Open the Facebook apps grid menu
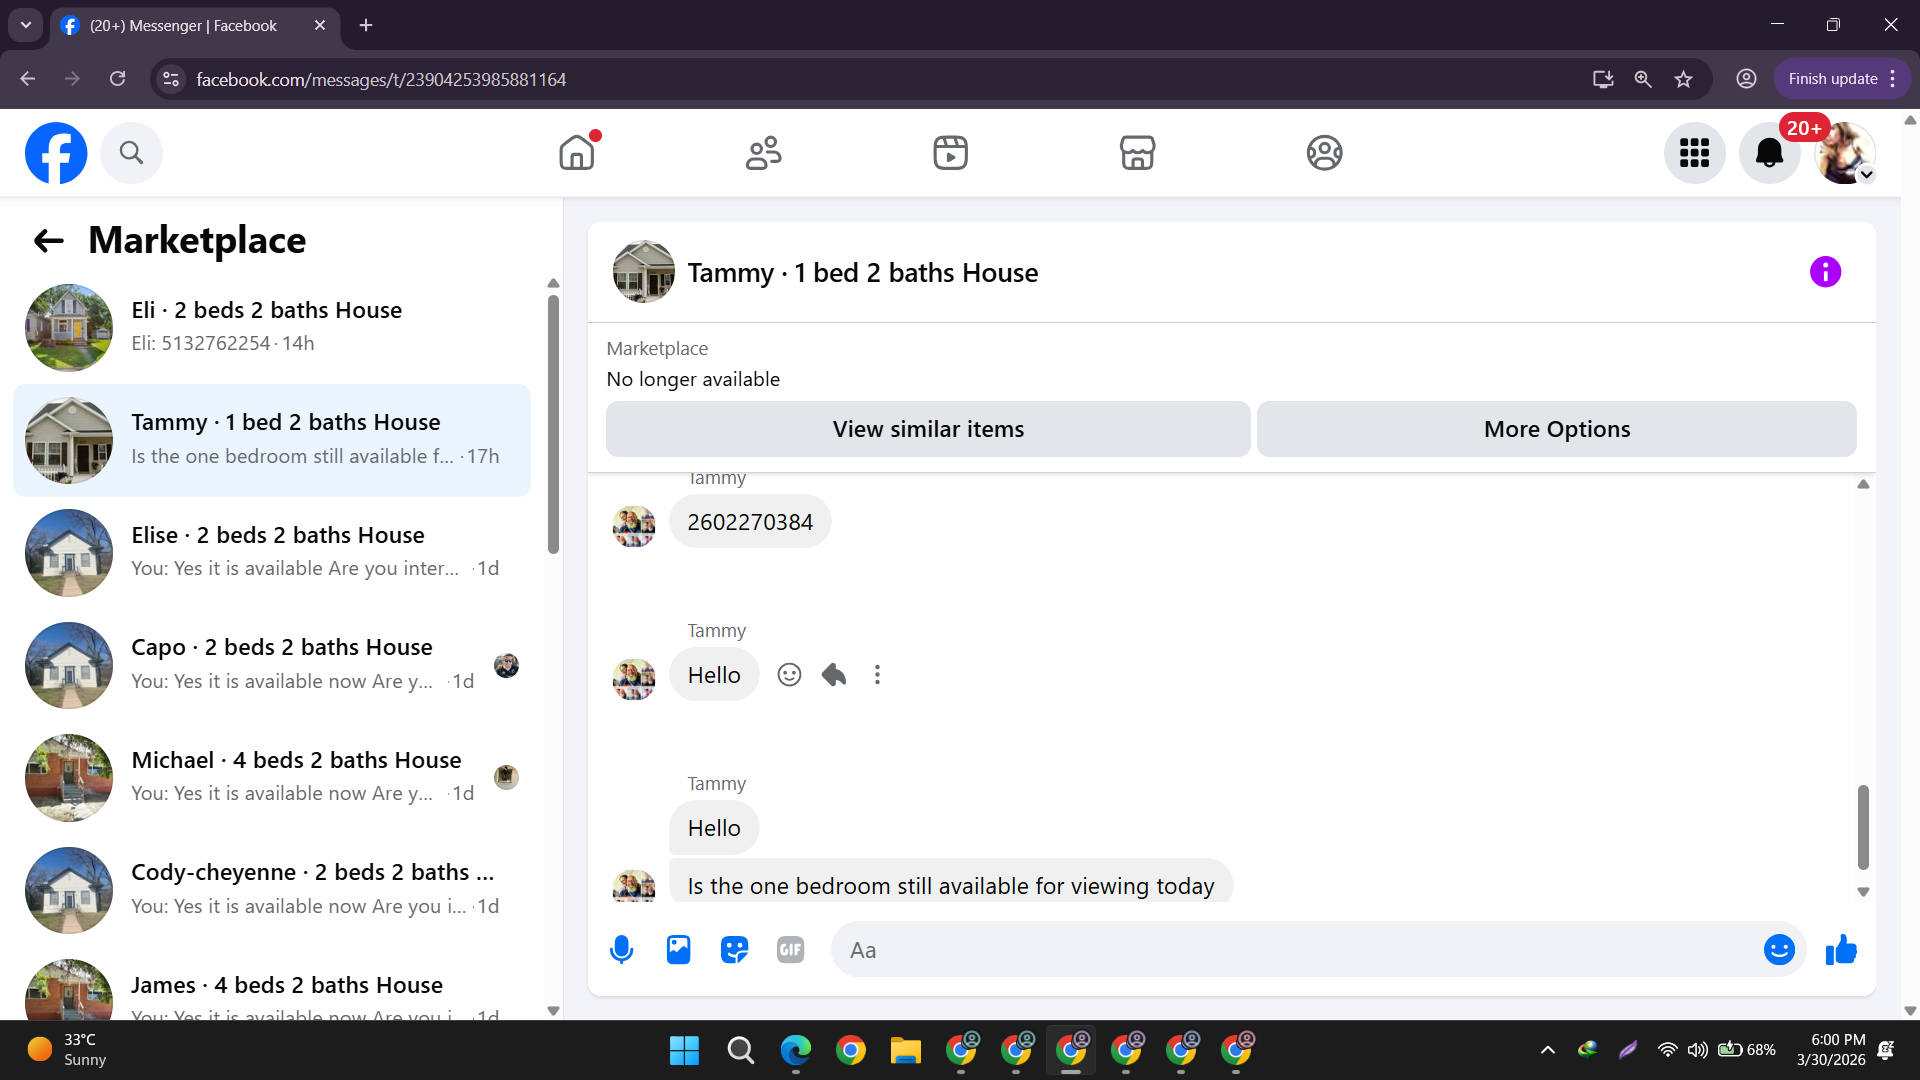1920x1080 pixels. tap(1694, 153)
